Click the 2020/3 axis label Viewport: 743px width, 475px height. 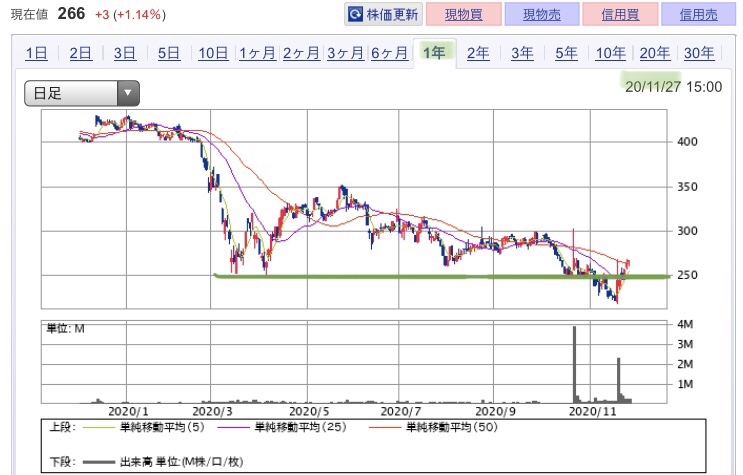coord(213,411)
